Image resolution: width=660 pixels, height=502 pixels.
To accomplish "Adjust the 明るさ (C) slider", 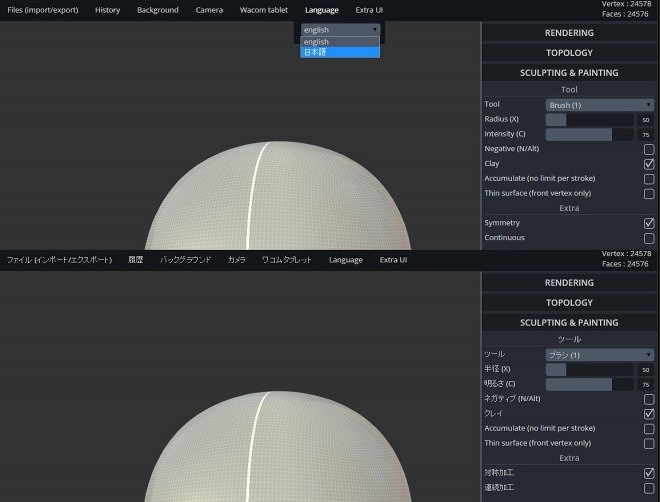I will [590, 384].
